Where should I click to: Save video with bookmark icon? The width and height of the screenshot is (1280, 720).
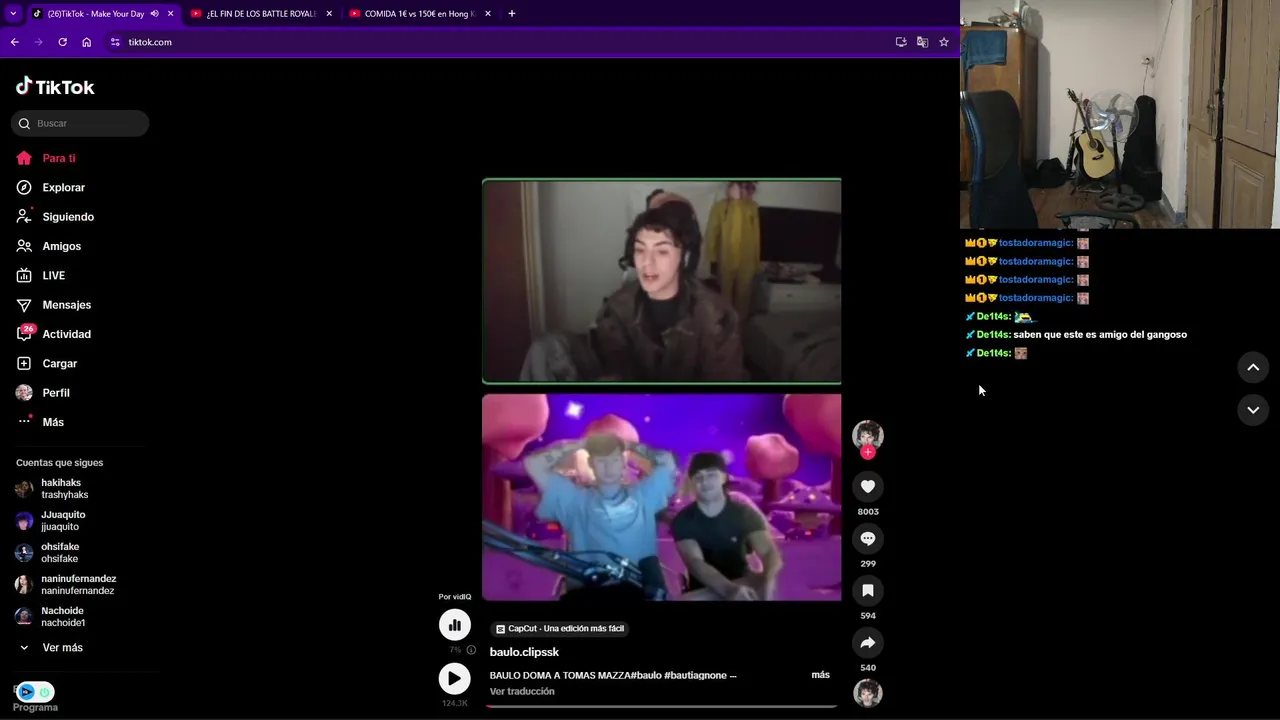[x=868, y=590]
